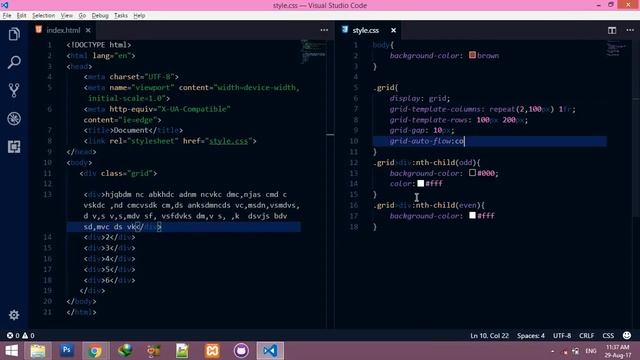
Task: Click Ln 10, Col 22 in status bar
Action: coord(489,336)
